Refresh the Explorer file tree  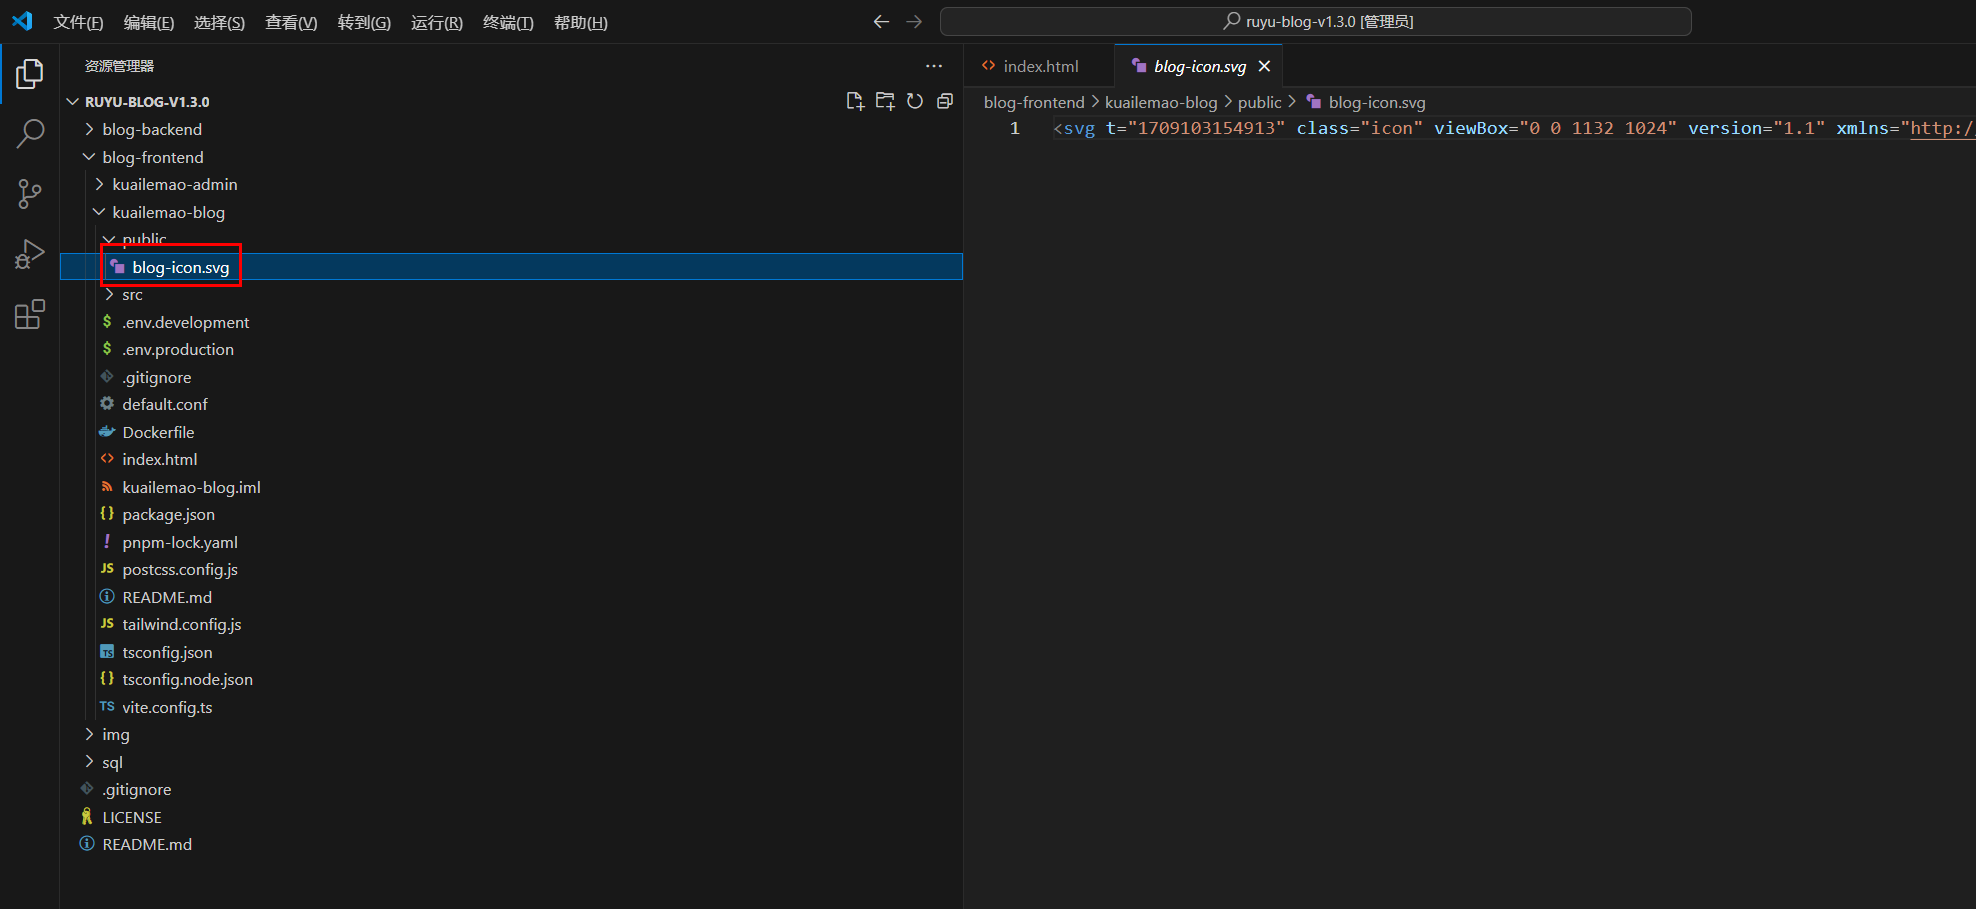915,101
